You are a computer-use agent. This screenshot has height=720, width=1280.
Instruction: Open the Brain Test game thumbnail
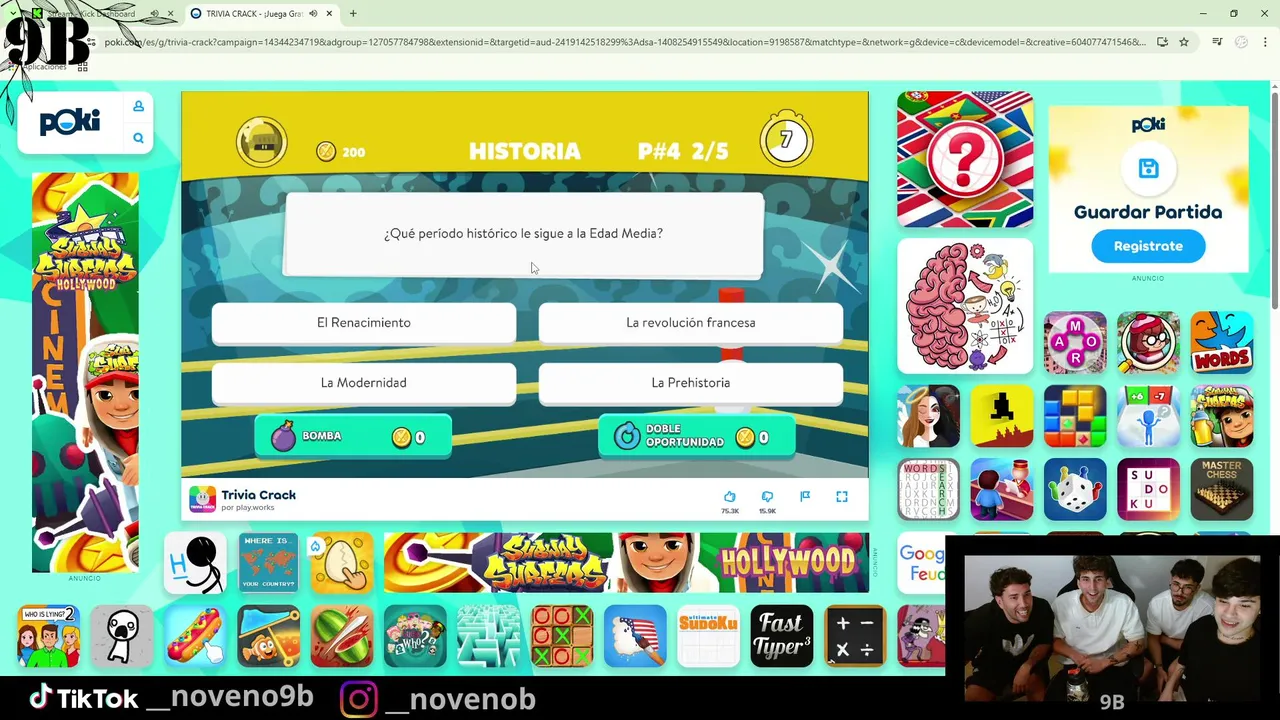[965, 306]
